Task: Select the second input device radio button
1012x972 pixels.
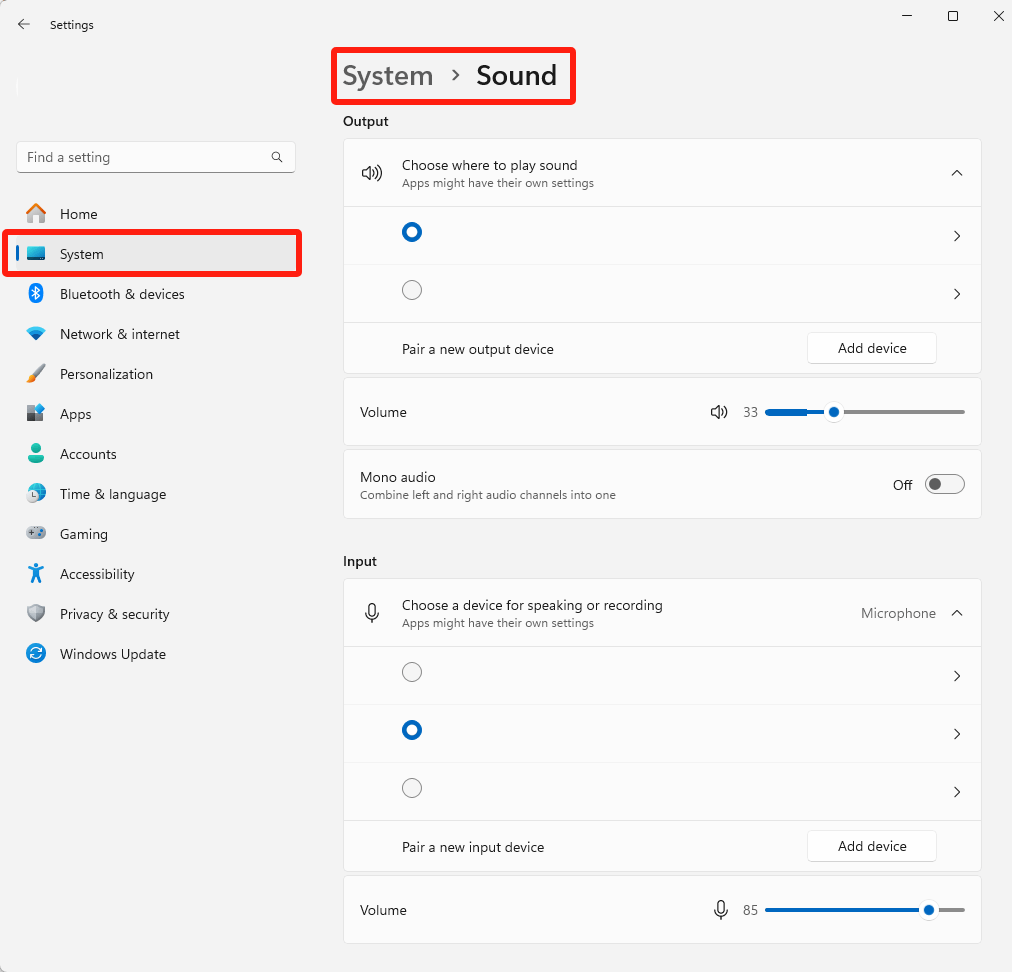Action: pyautogui.click(x=412, y=731)
